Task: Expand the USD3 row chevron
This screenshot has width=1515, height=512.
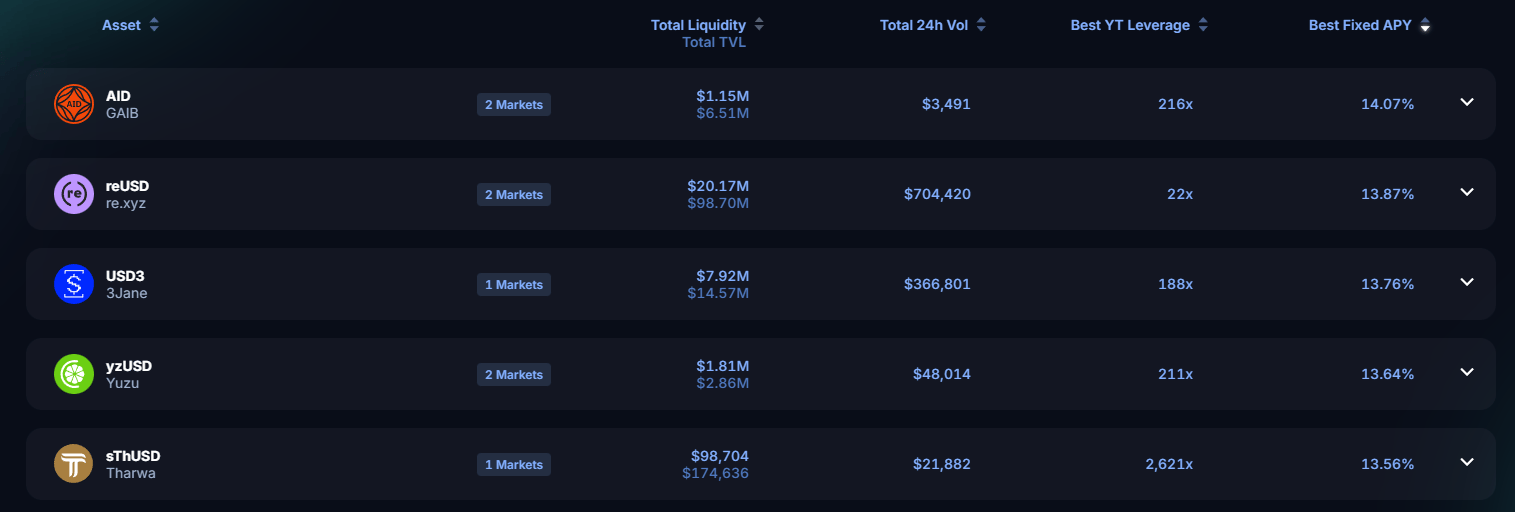Action: click(x=1467, y=282)
